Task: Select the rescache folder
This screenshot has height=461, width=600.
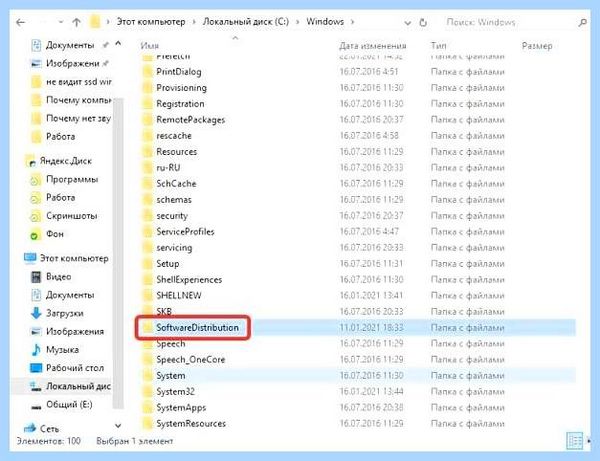Action: click(174, 136)
